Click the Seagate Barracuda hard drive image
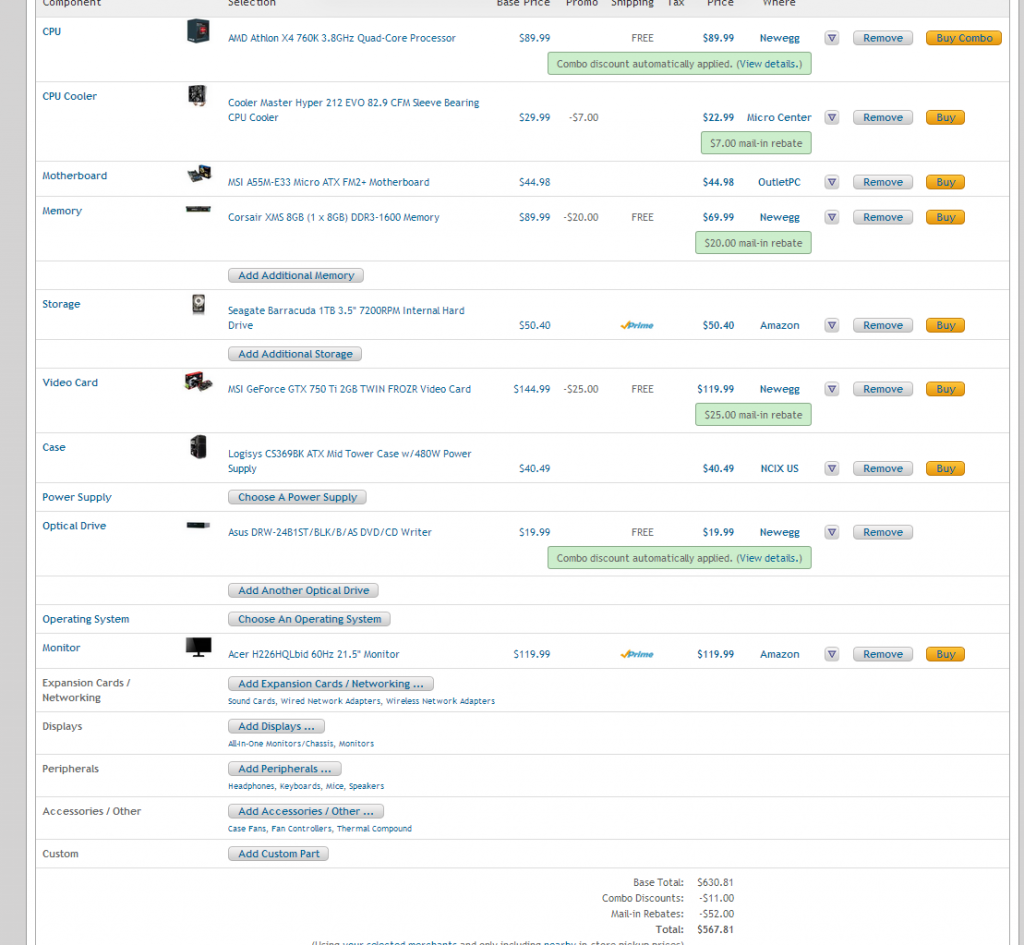The image size is (1024, 945). (198, 304)
